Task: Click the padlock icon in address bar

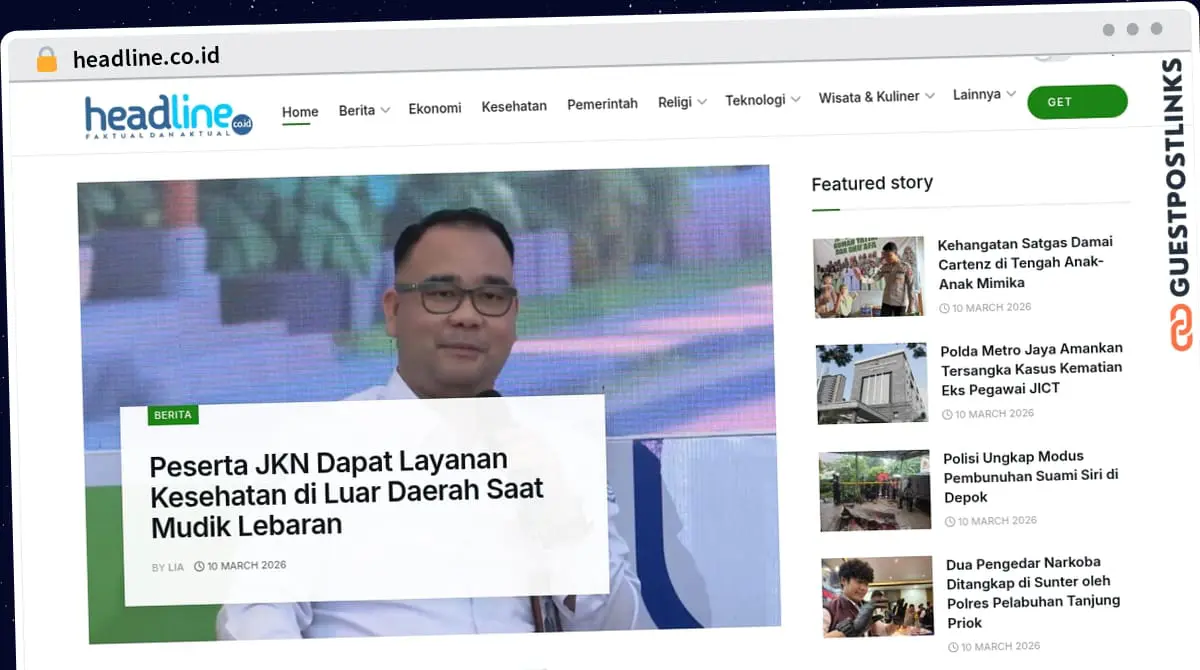Action: tap(47, 59)
